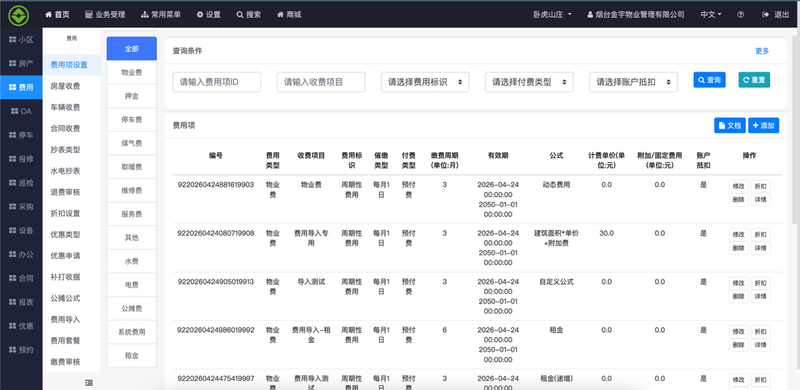Select the 全部 category tab

click(132, 49)
